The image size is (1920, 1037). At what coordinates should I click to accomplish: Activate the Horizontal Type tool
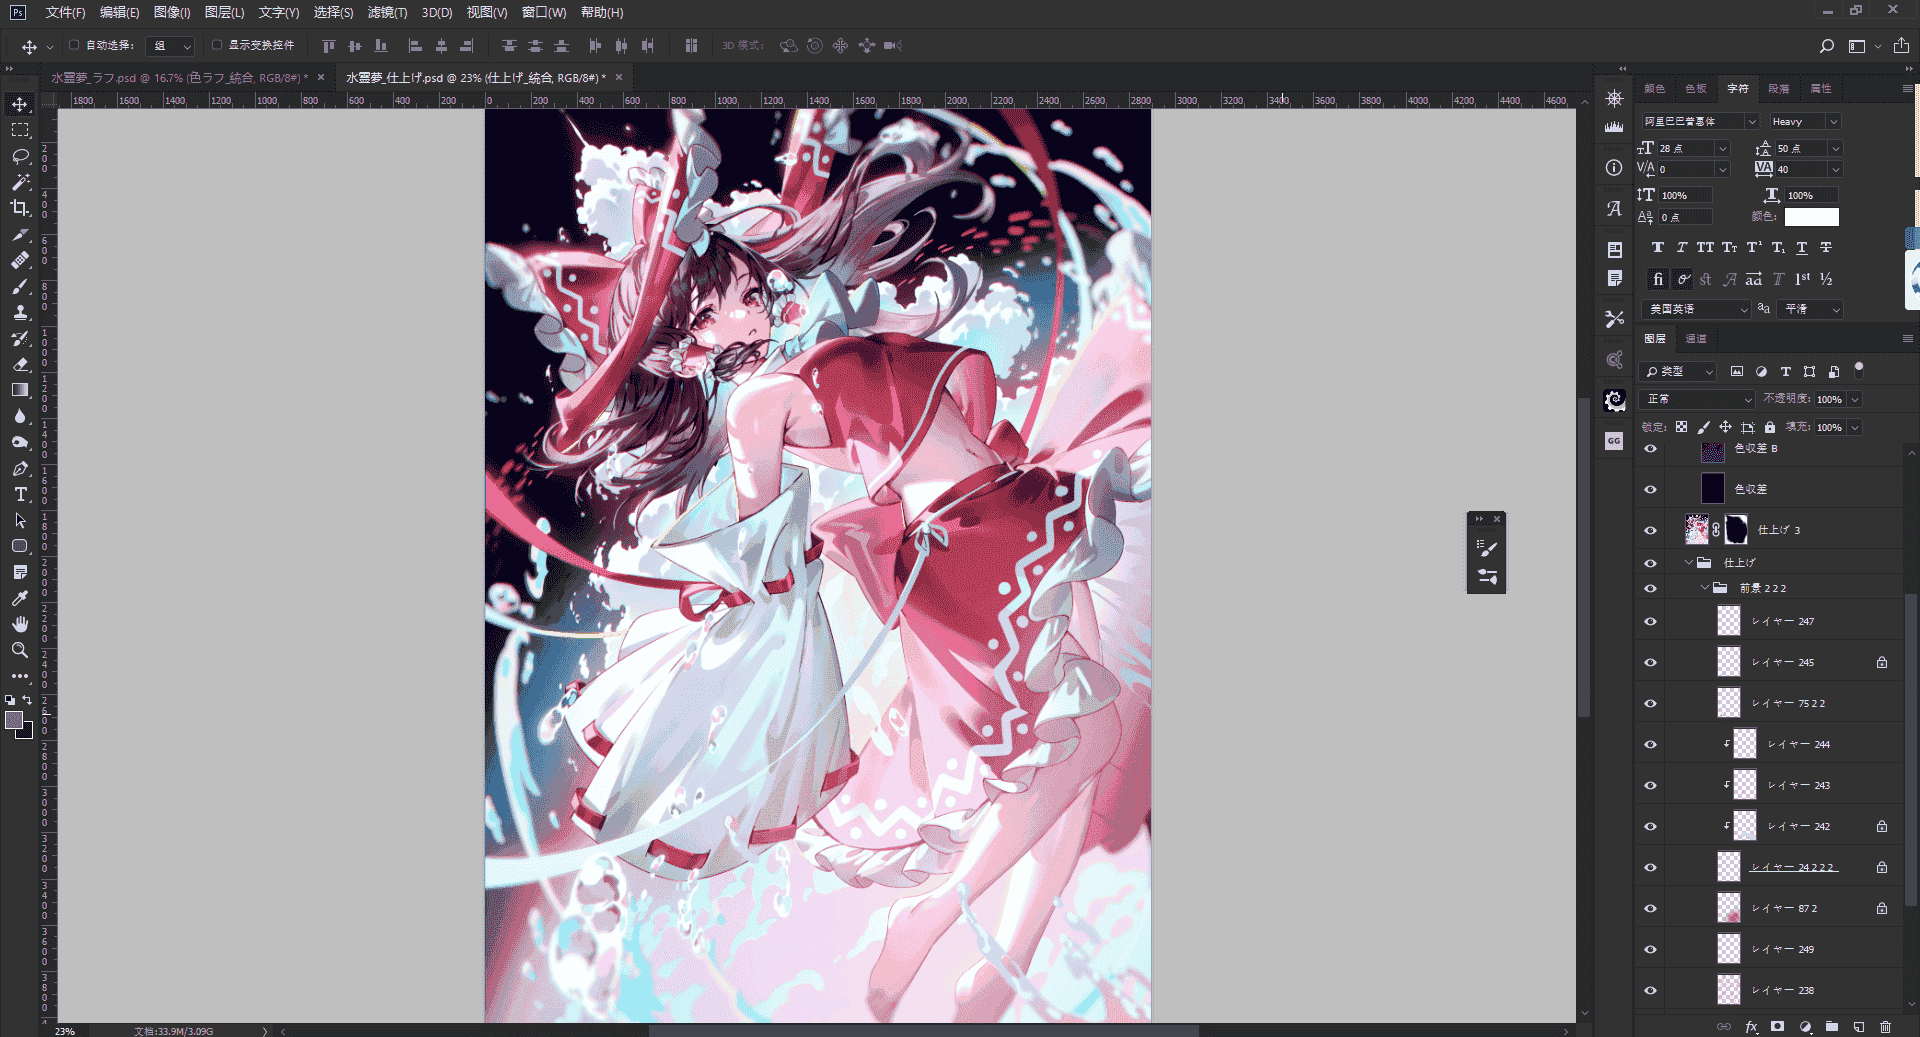(20, 494)
